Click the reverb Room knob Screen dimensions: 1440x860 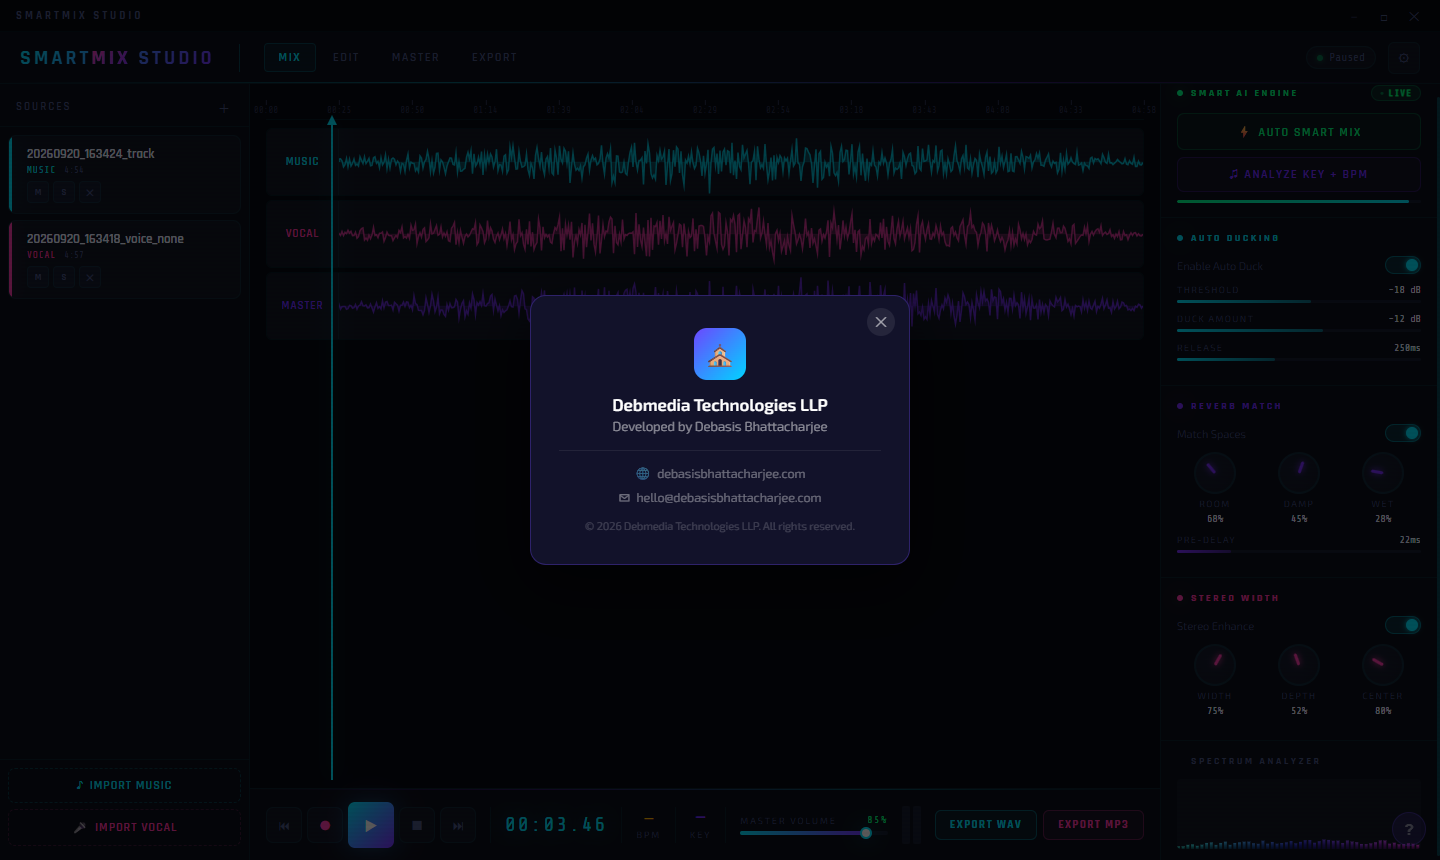[x=1215, y=472]
